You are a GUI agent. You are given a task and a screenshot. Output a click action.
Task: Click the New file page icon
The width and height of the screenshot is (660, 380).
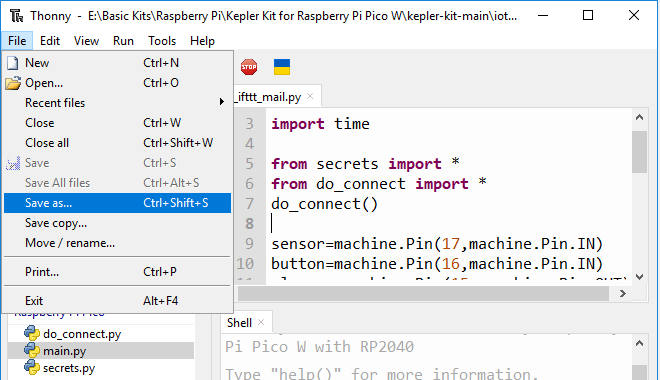[13, 63]
